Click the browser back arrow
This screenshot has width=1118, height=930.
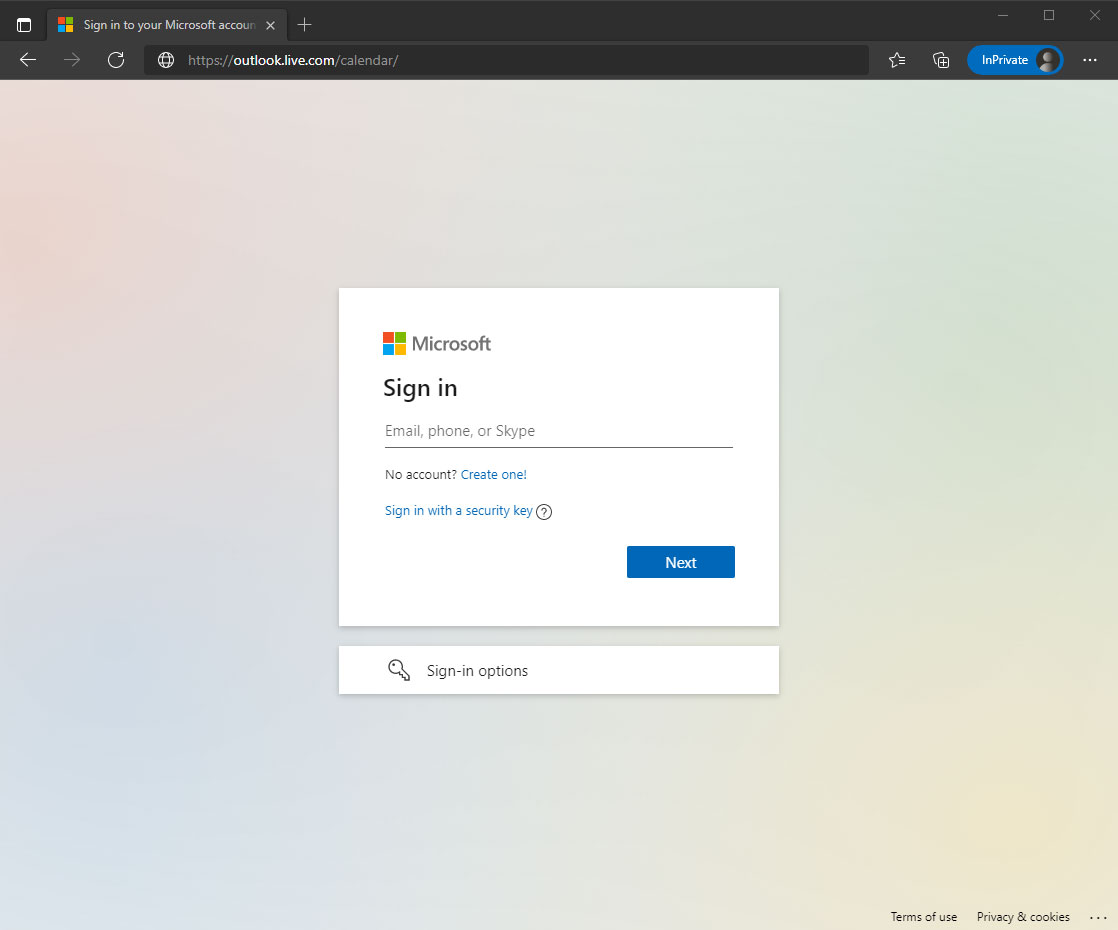(28, 60)
